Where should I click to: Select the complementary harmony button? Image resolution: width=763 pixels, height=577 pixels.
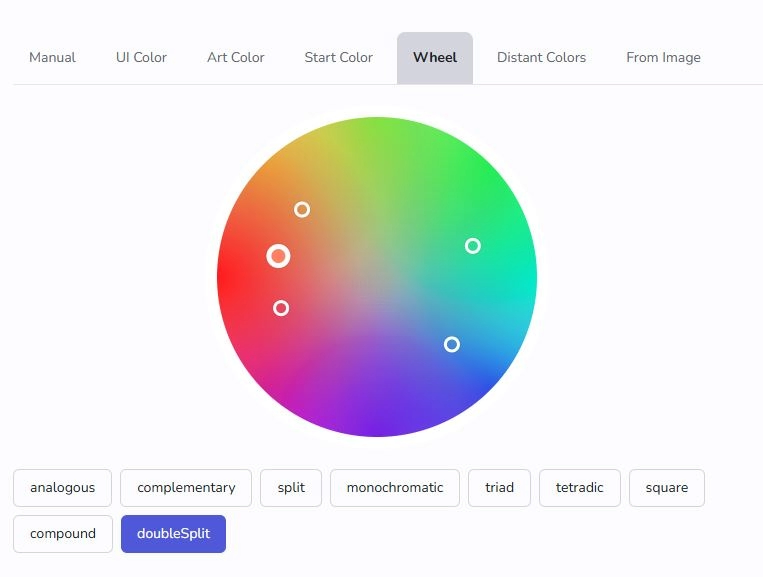click(186, 487)
